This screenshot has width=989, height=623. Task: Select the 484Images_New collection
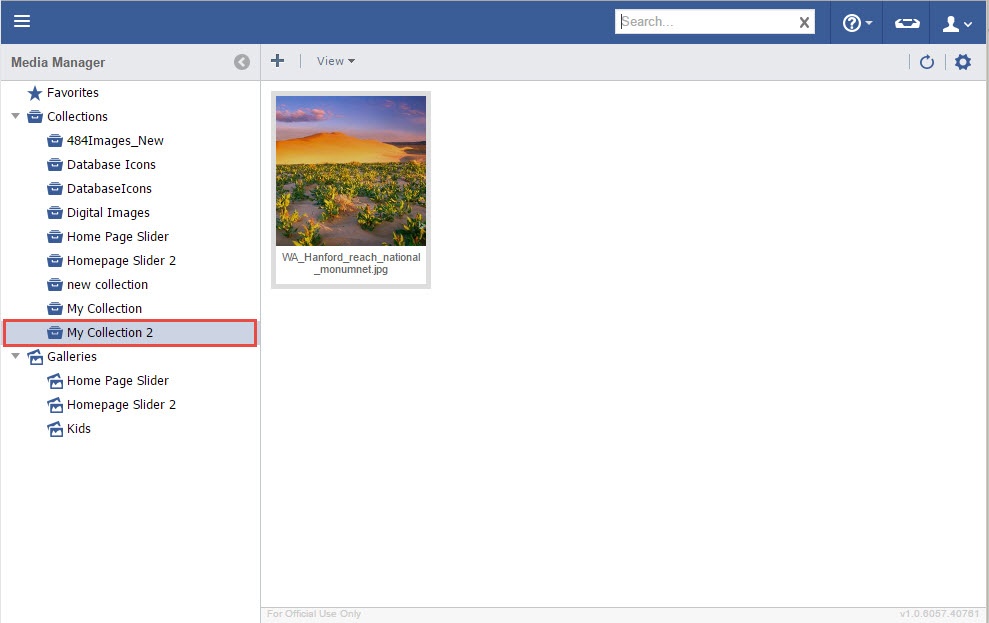pos(115,141)
